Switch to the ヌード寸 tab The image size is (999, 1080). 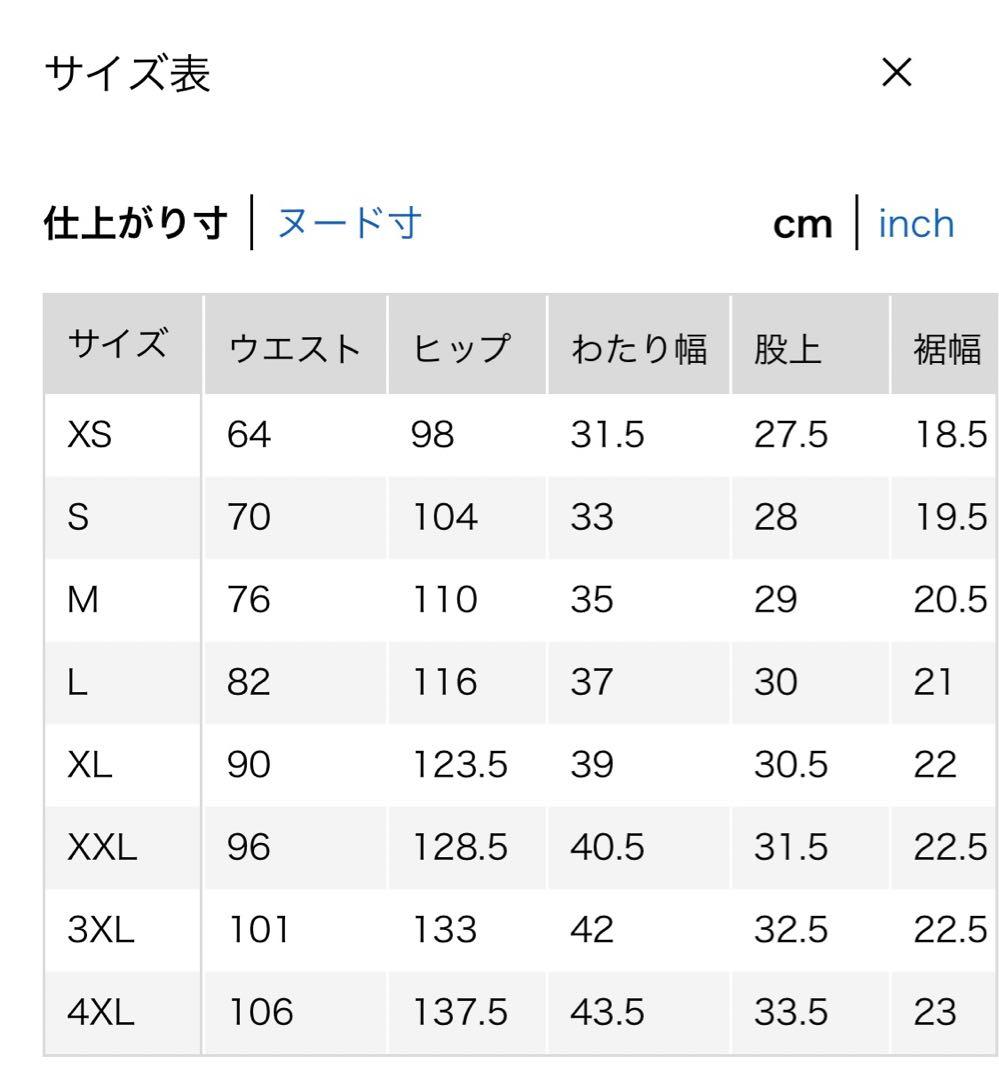pyautogui.click(x=349, y=223)
